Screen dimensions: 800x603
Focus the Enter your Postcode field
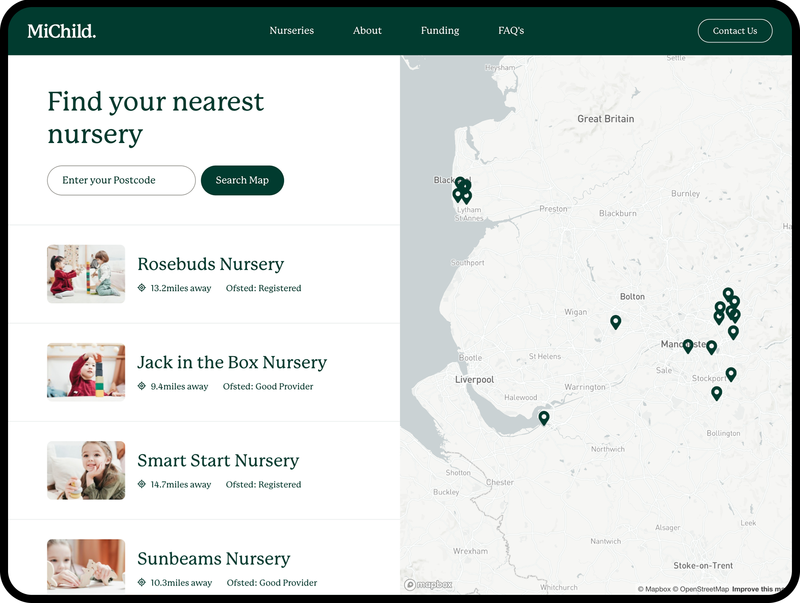[121, 180]
